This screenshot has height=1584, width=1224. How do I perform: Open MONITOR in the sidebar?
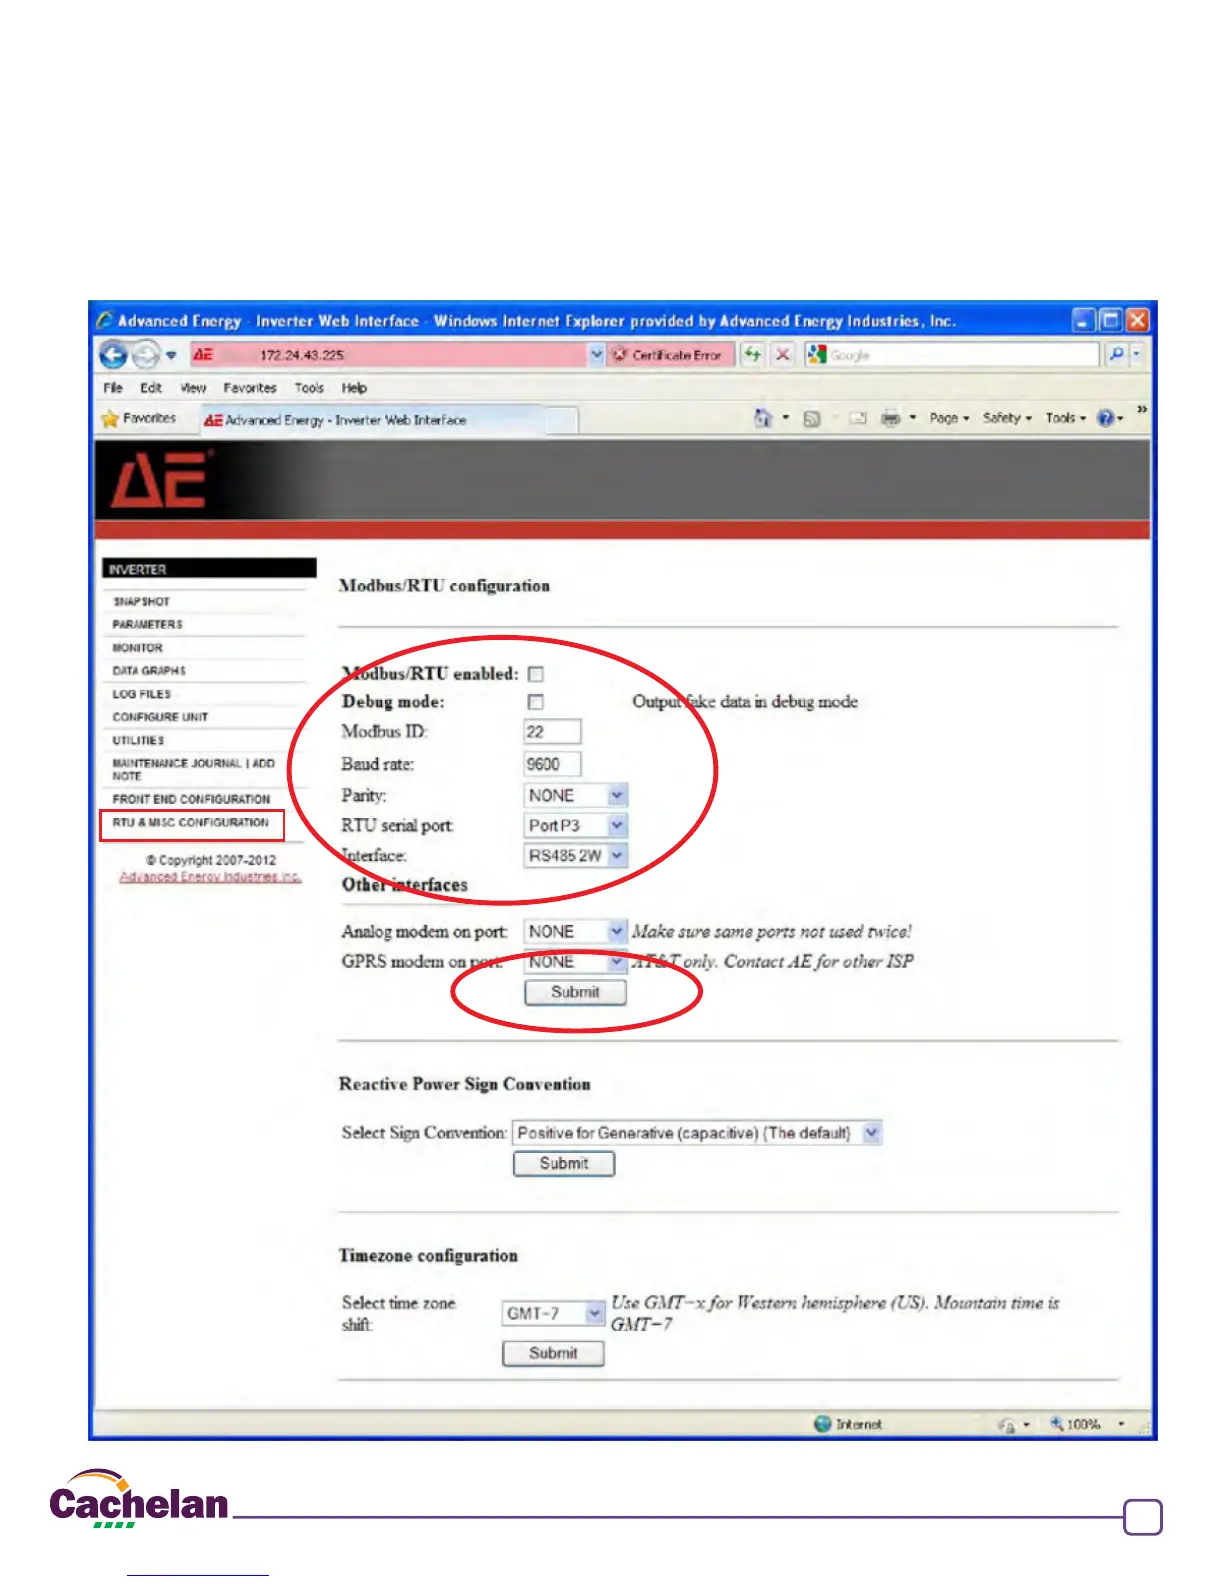pyautogui.click(x=137, y=648)
